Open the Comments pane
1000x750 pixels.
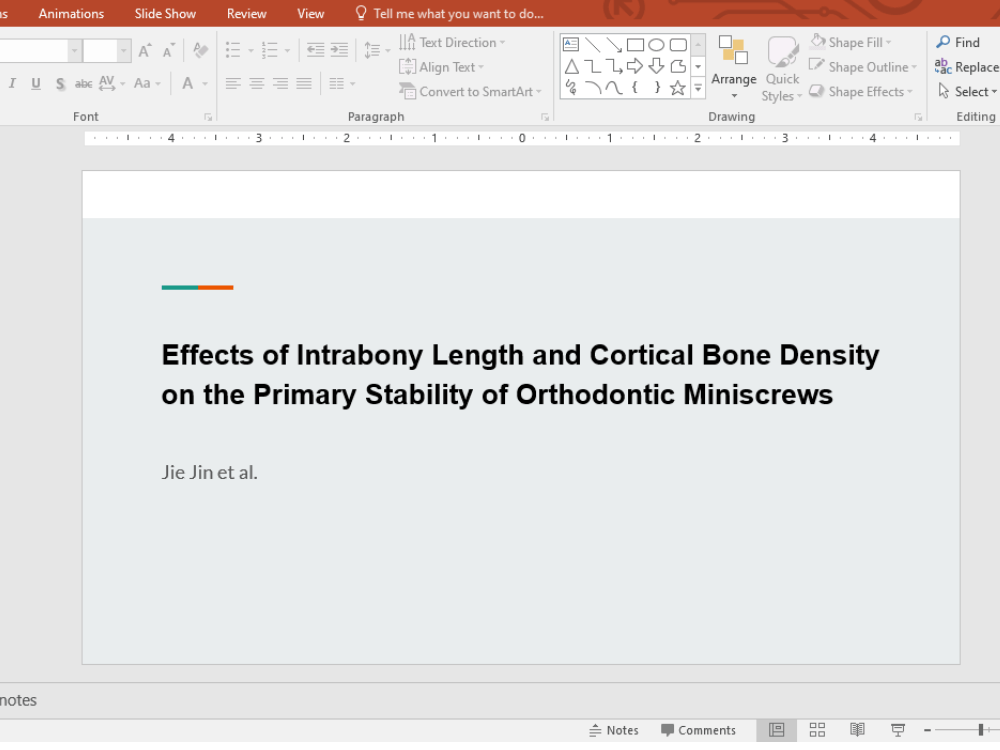click(x=699, y=730)
